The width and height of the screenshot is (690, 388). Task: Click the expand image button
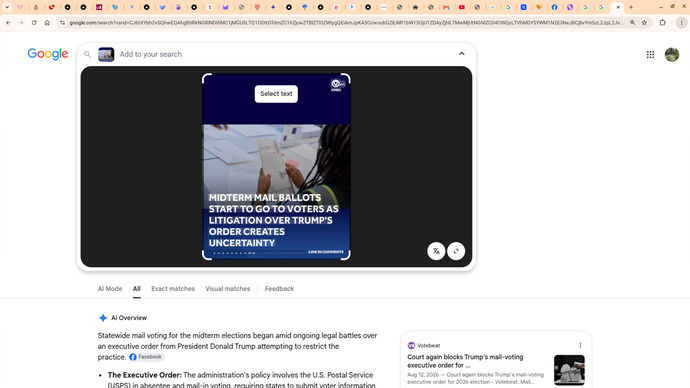click(x=456, y=251)
